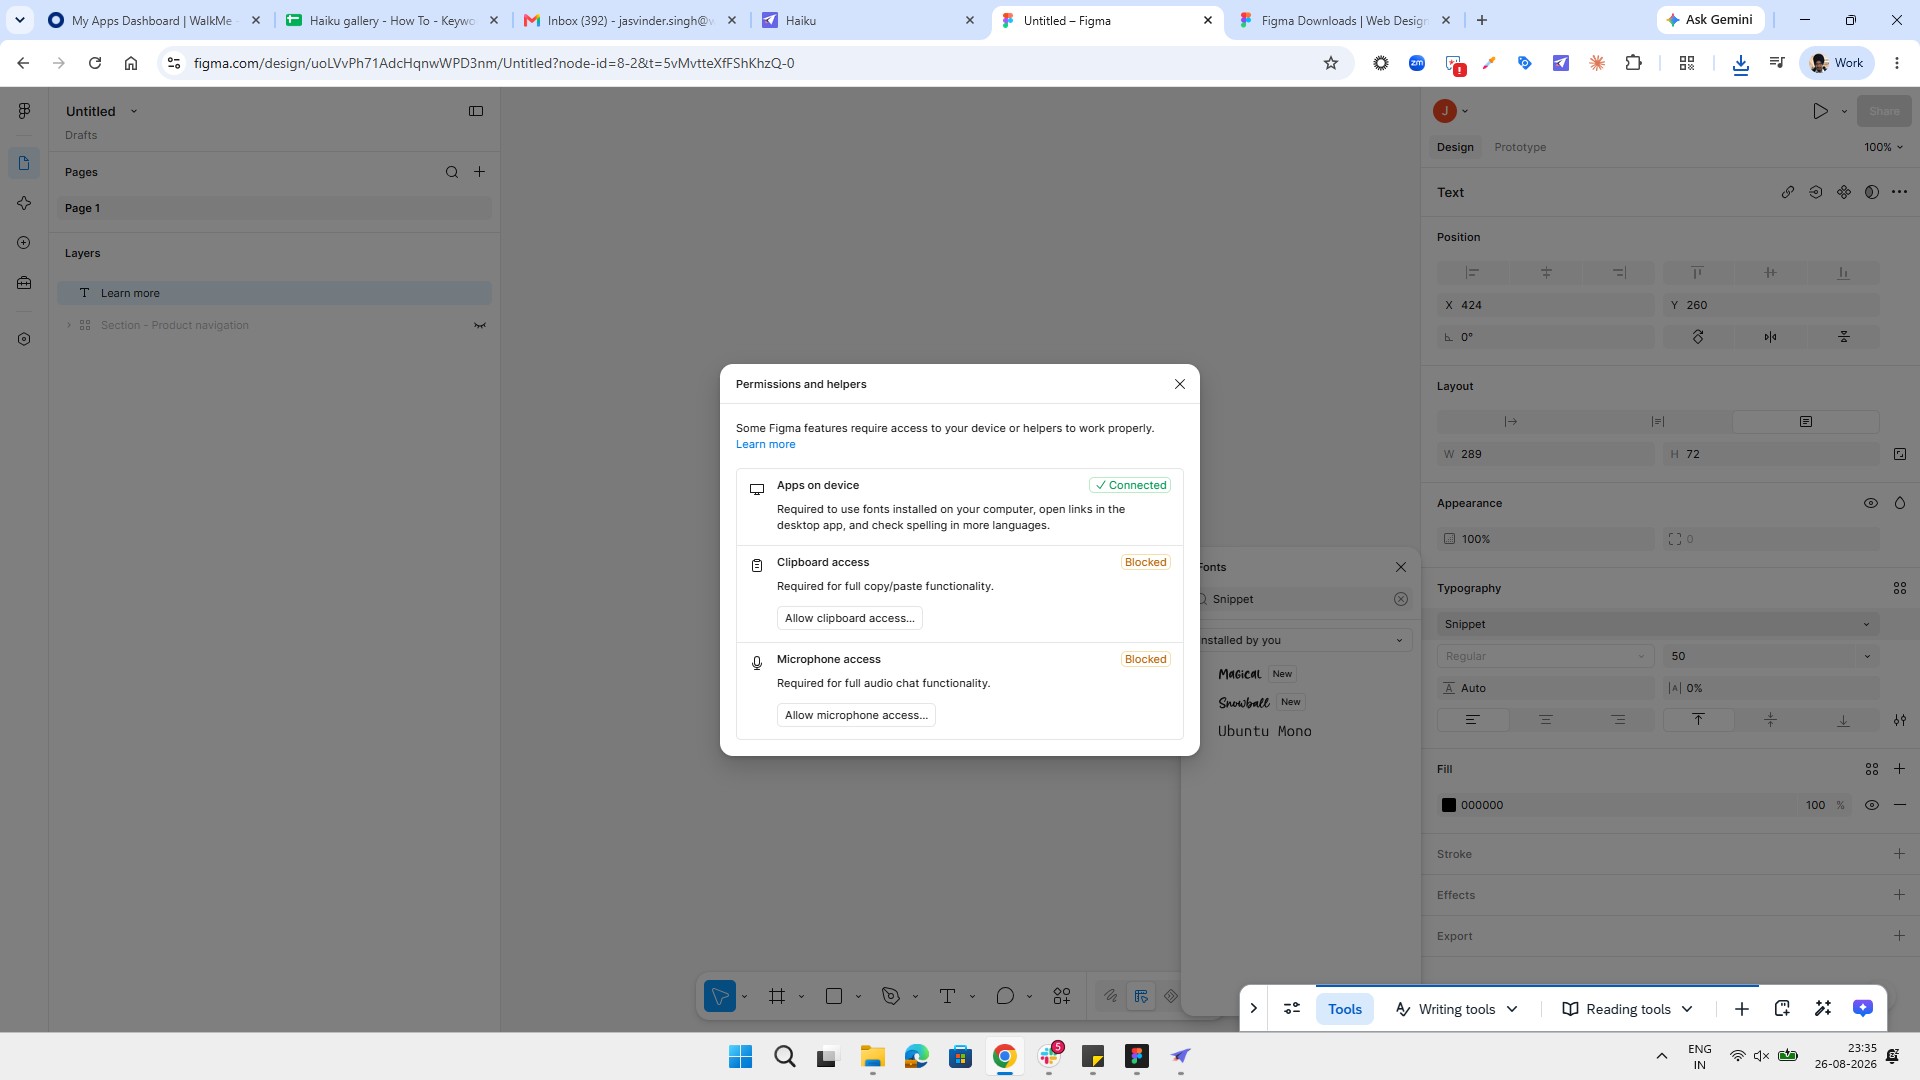Add a stroke with the plus icon

click(1900, 854)
